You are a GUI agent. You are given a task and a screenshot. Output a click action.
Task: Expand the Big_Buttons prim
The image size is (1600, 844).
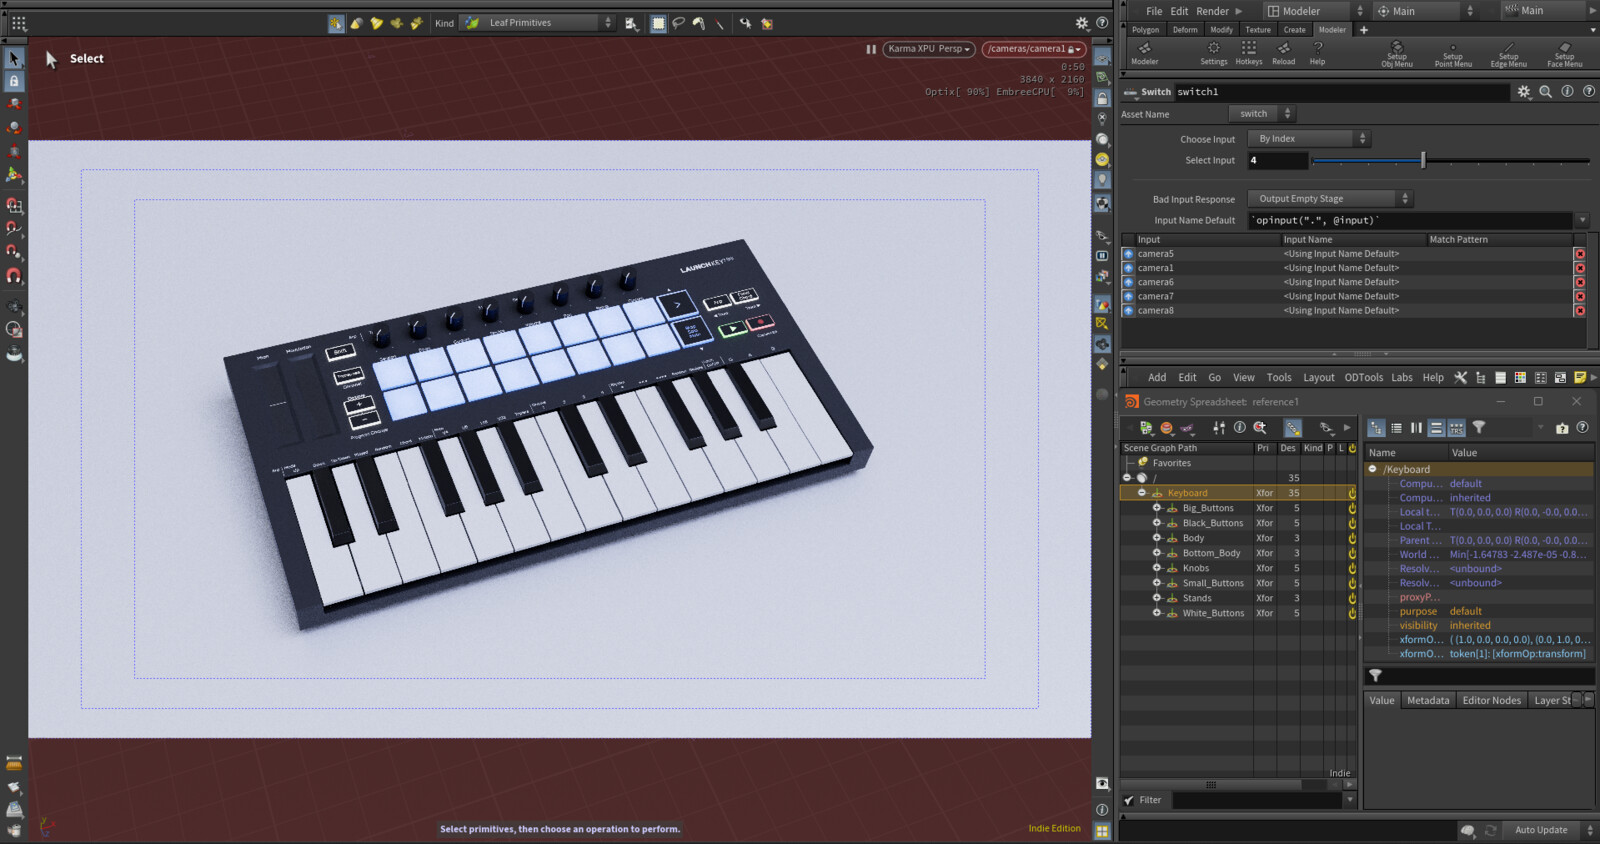[1157, 508]
